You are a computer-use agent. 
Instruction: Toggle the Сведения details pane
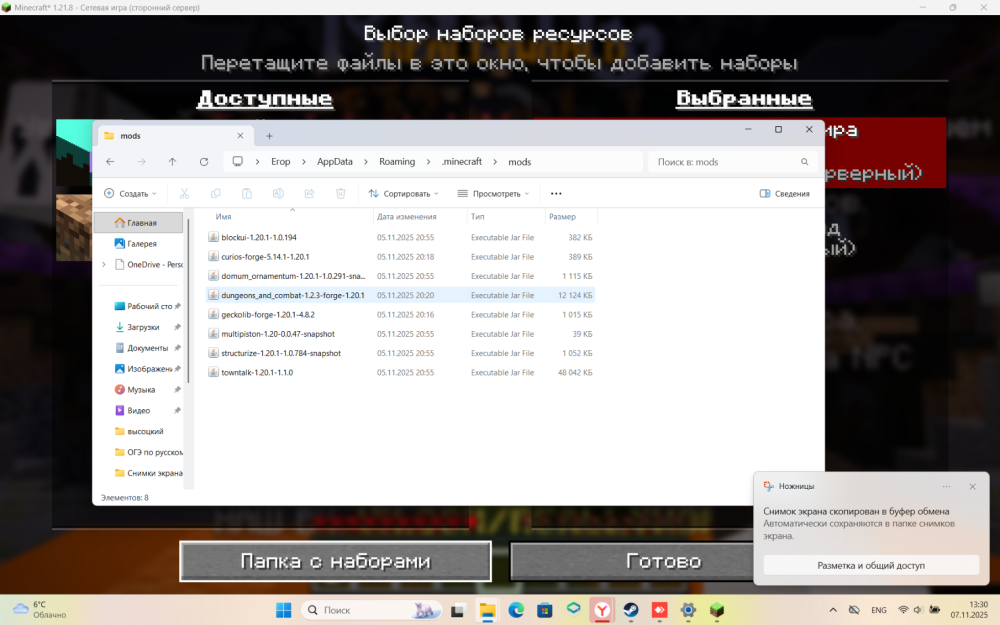tap(784, 193)
